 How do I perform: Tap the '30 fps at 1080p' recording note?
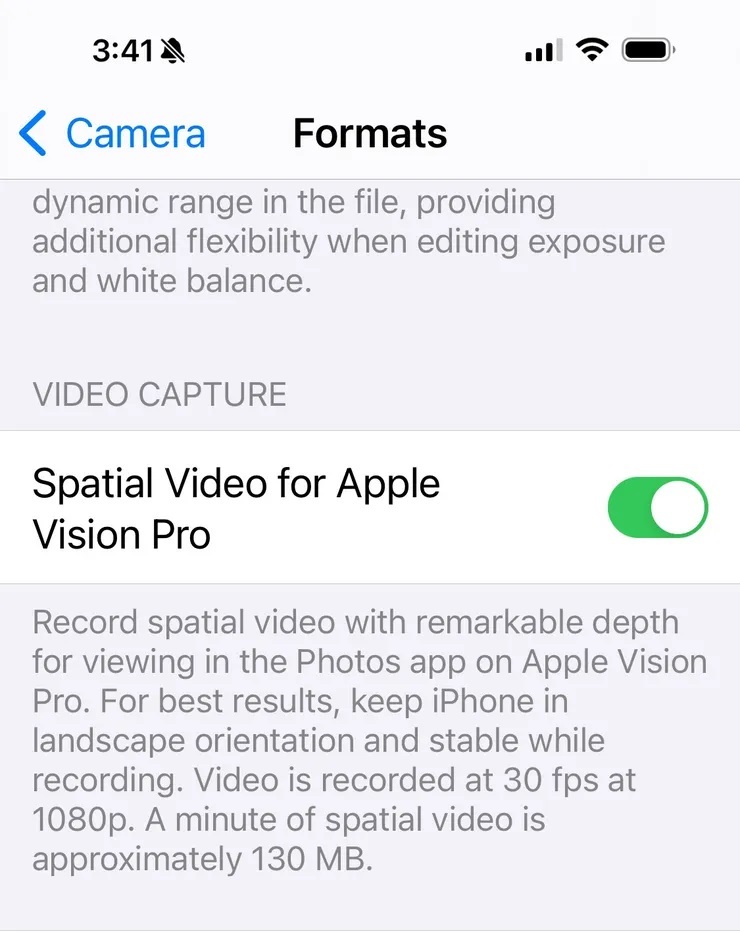click(334, 799)
